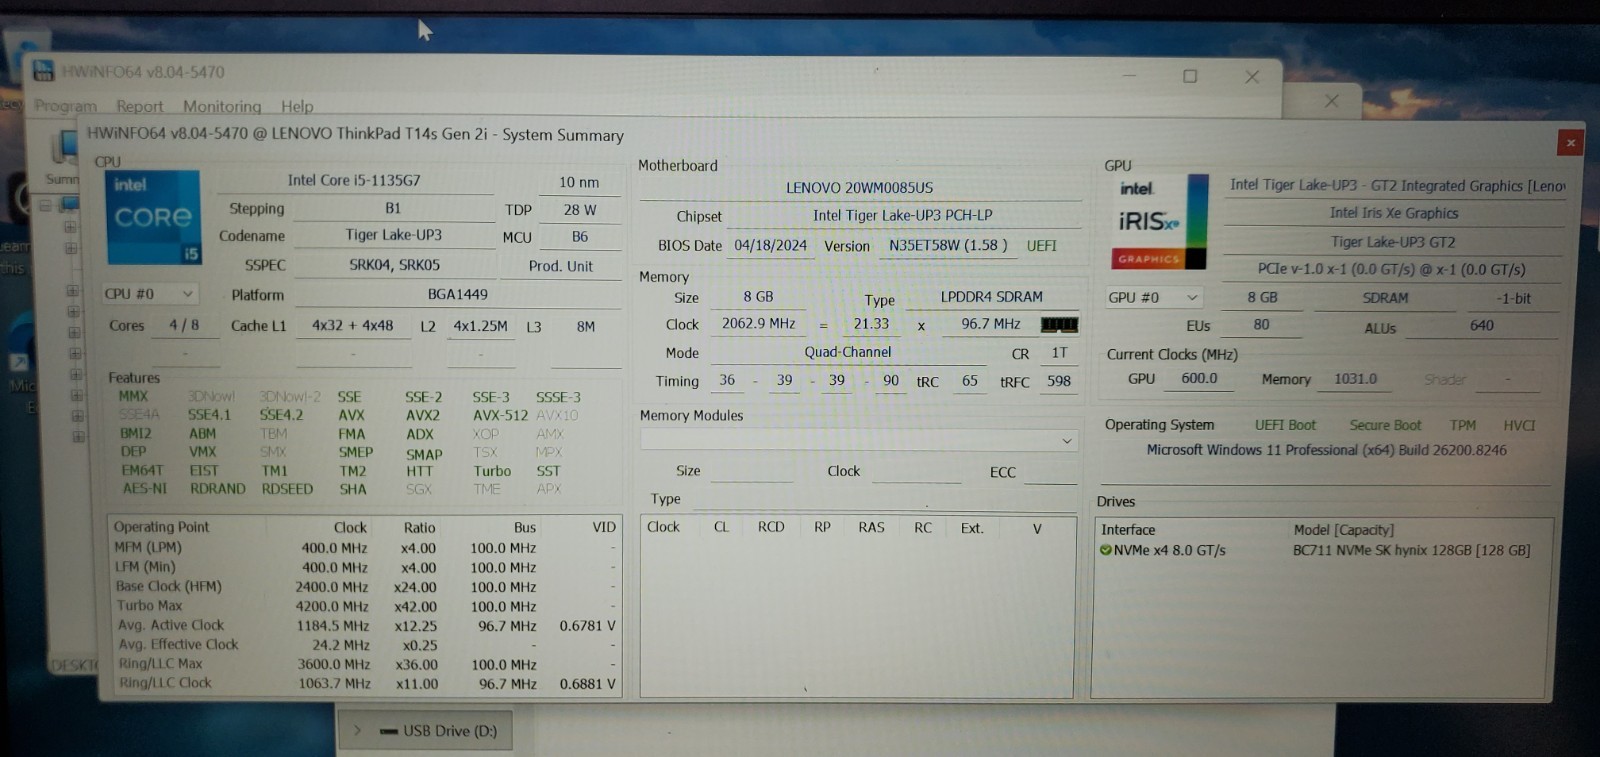Close the background window behind HWiNFO64
The width and height of the screenshot is (1600, 757).
(1331, 101)
